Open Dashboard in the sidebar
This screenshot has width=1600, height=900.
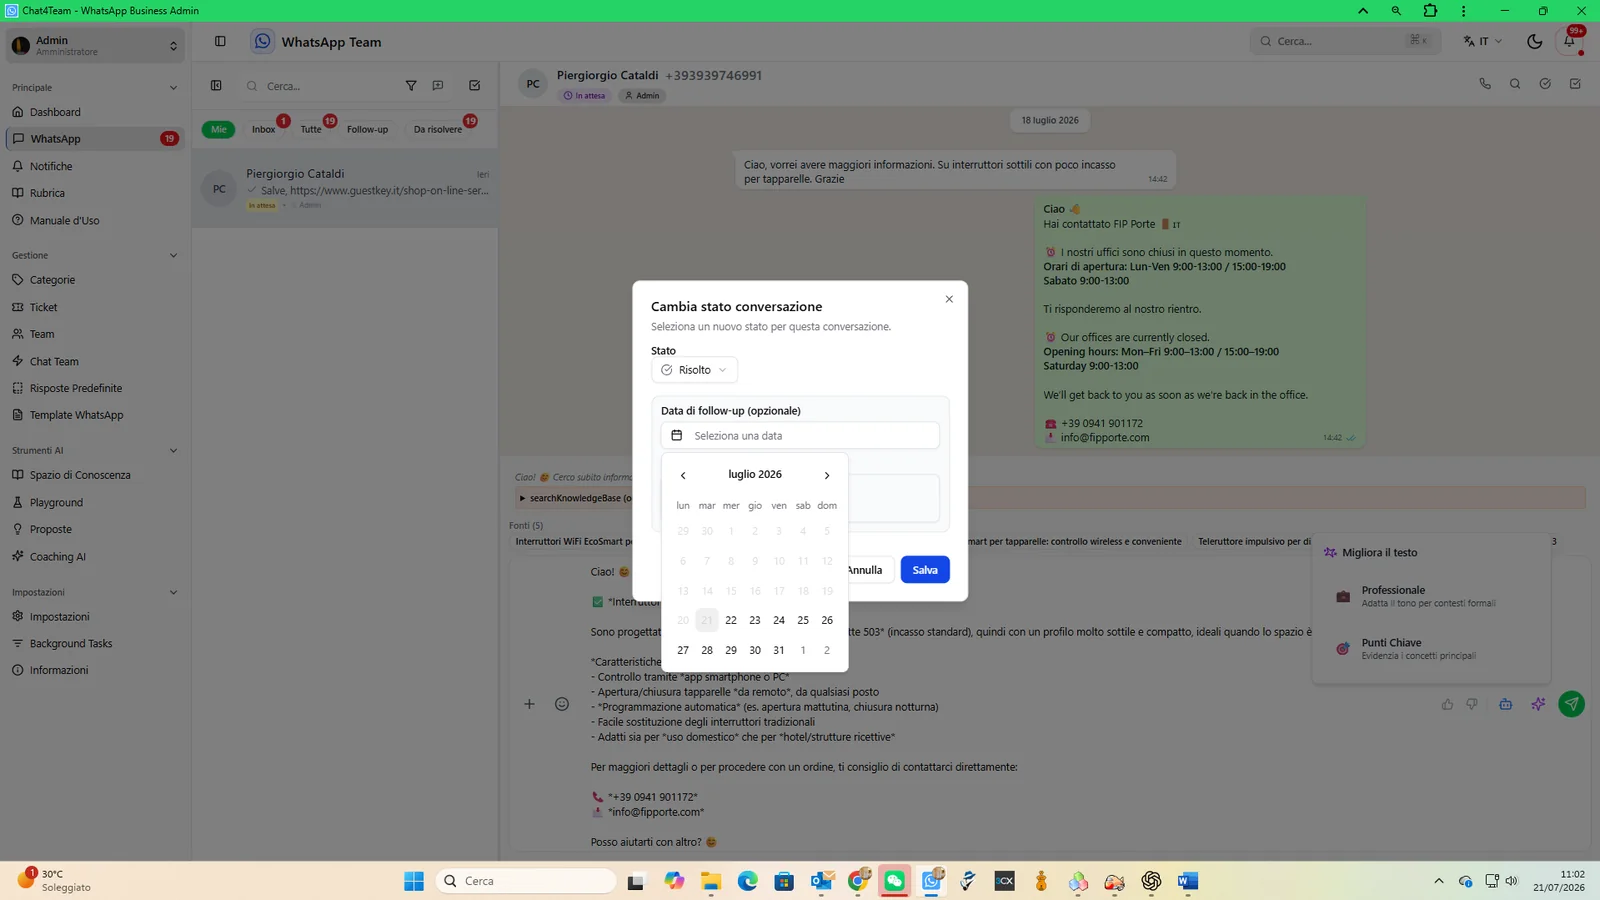pos(95,112)
